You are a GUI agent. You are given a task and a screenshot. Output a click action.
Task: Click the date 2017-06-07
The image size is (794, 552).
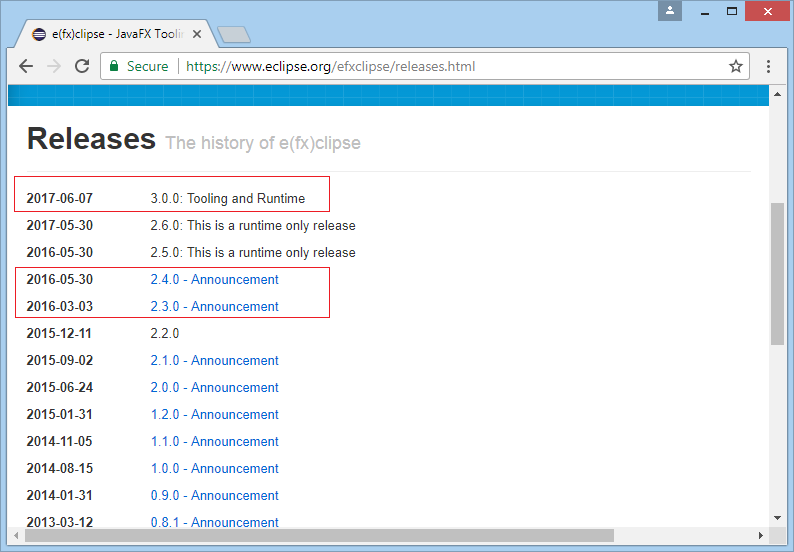pyautogui.click(x=60, y=199)
